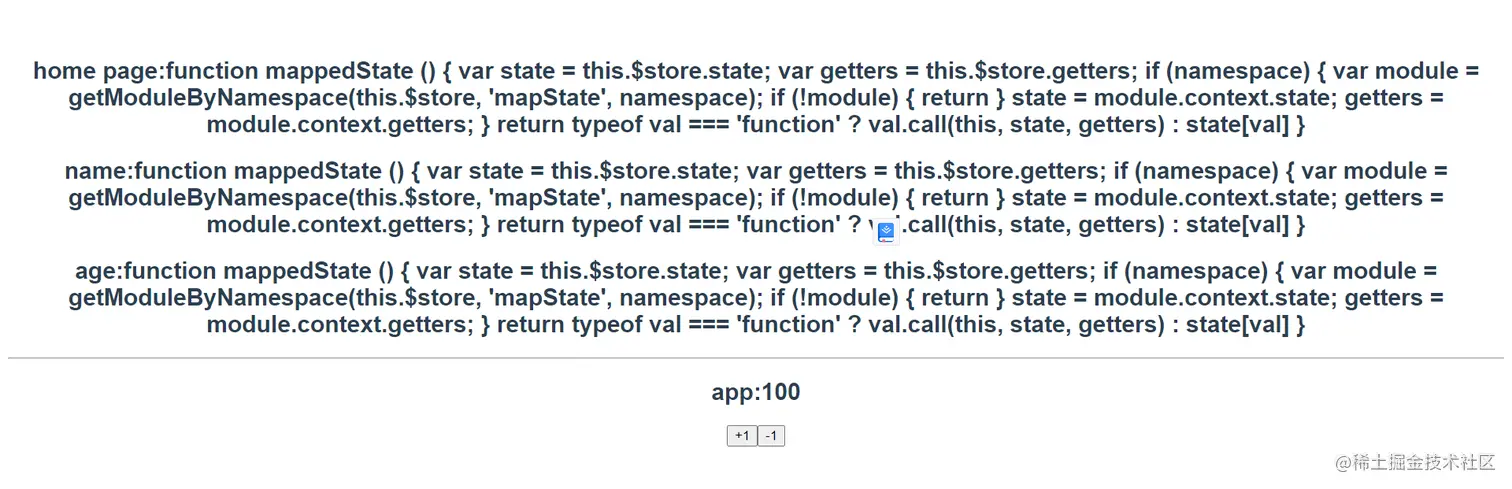Click the app:100 counter heading
Screen dimensions: 1512x489
[x=755, y=392]
